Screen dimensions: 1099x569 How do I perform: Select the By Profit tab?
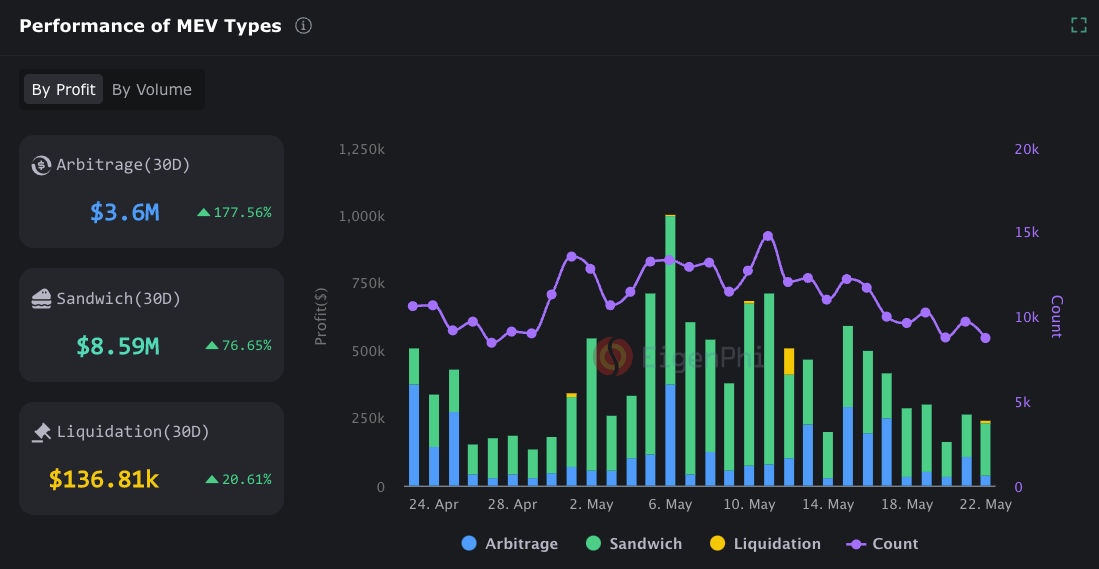click(63, 90)
